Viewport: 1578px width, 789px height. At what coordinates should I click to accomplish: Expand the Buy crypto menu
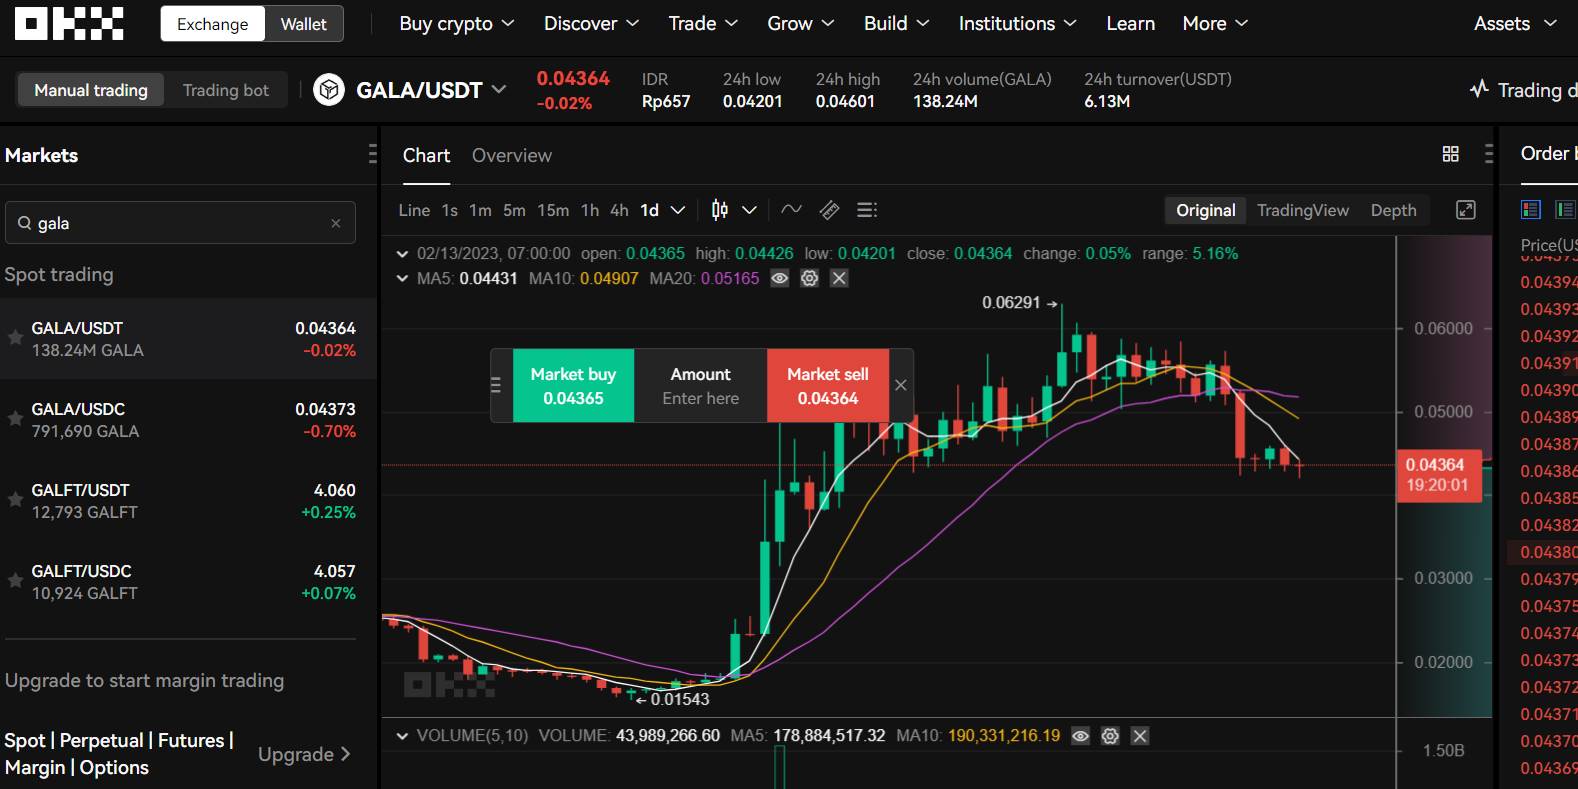[x=456, y=24]
